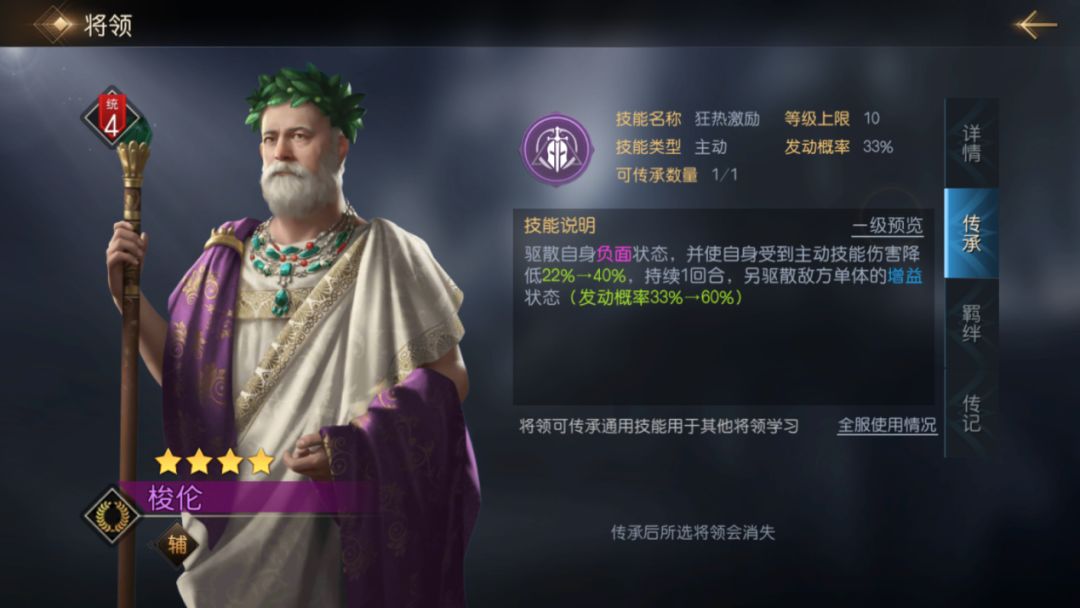Switch to the 羁绊 bonds tab
Viewport: 1080px width, 608px height.
(971, 324)
